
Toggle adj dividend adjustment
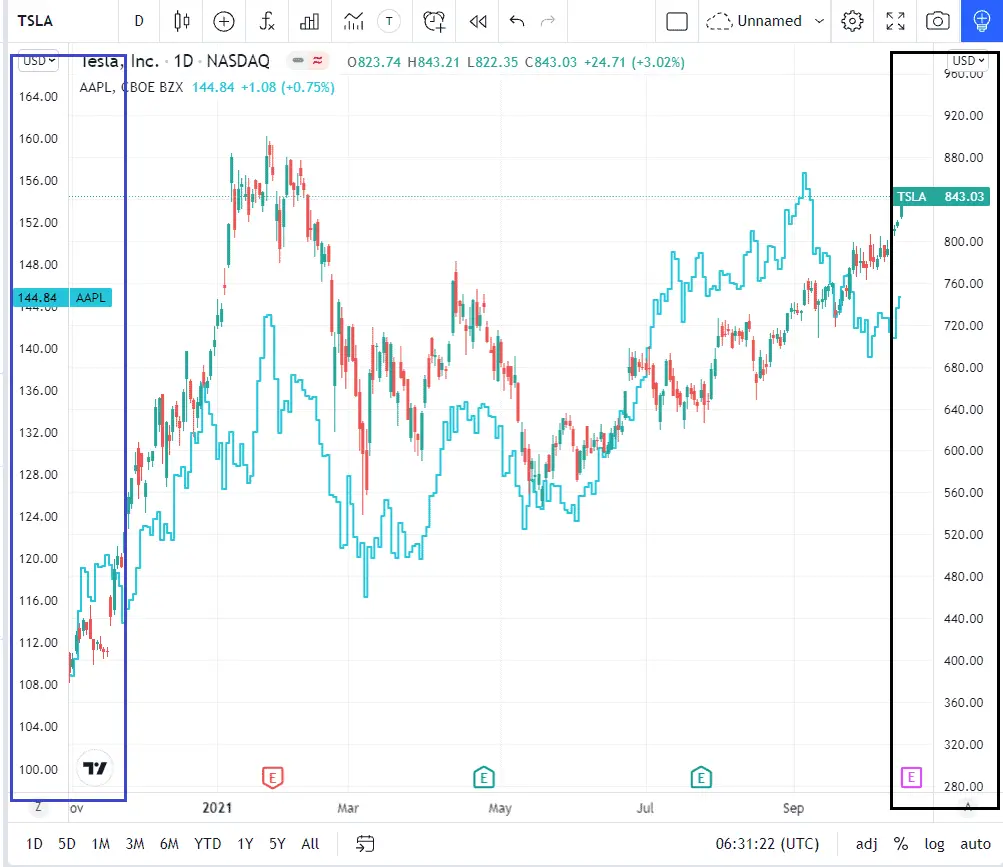tap(867, 844)
